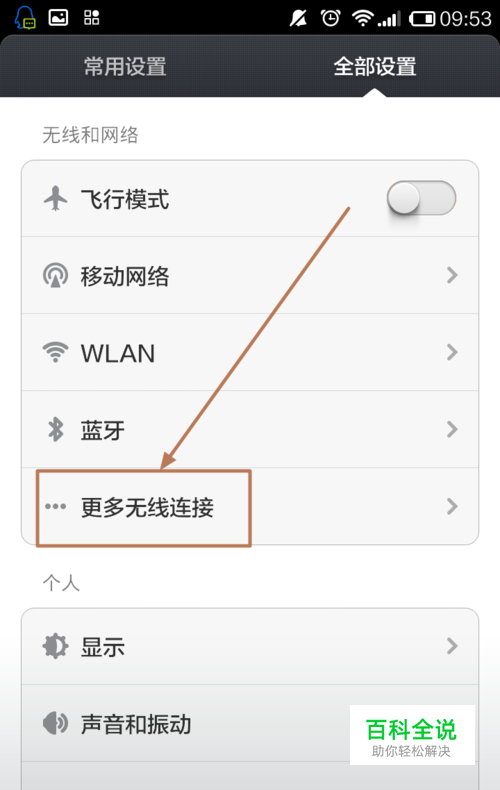The image size is (500, 790).
Task: Tap the sound speaker icon
Action: click(x=55, y=723)
